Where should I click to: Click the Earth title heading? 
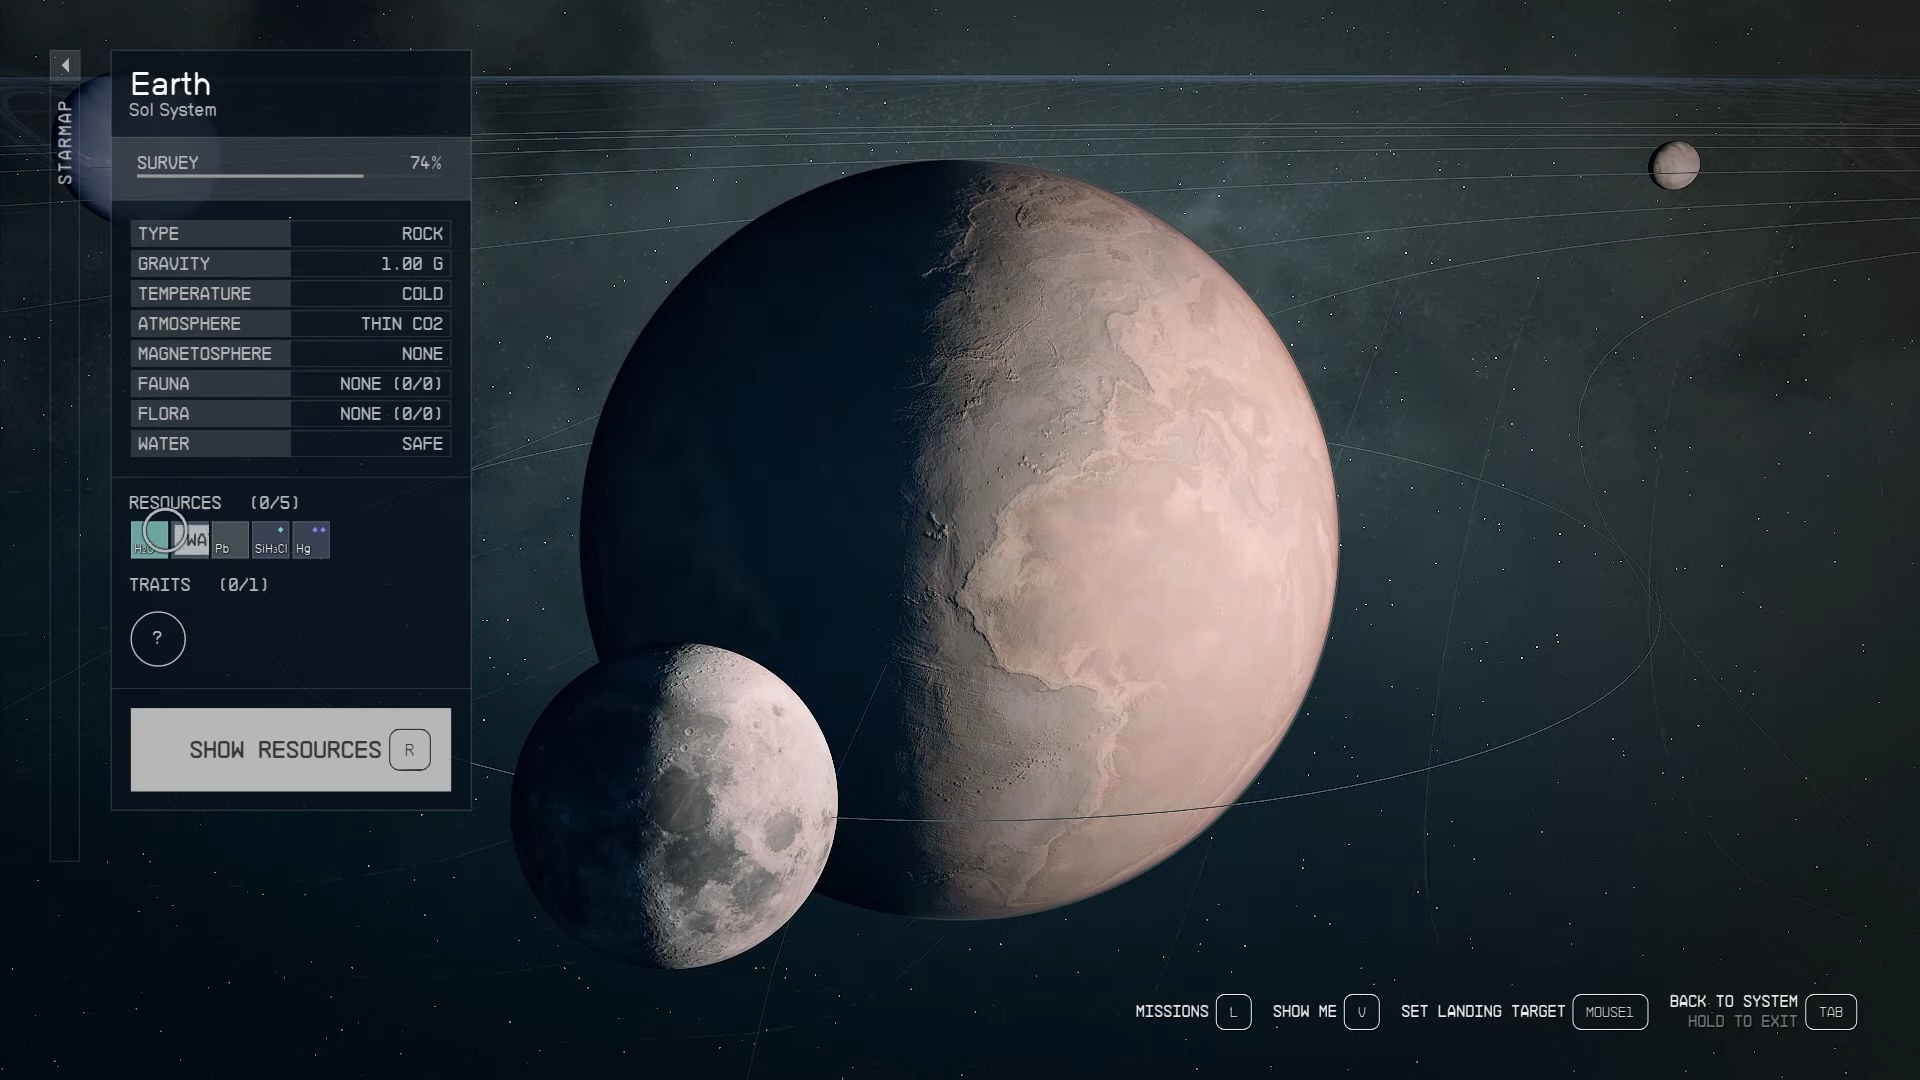tap(170, 84)
